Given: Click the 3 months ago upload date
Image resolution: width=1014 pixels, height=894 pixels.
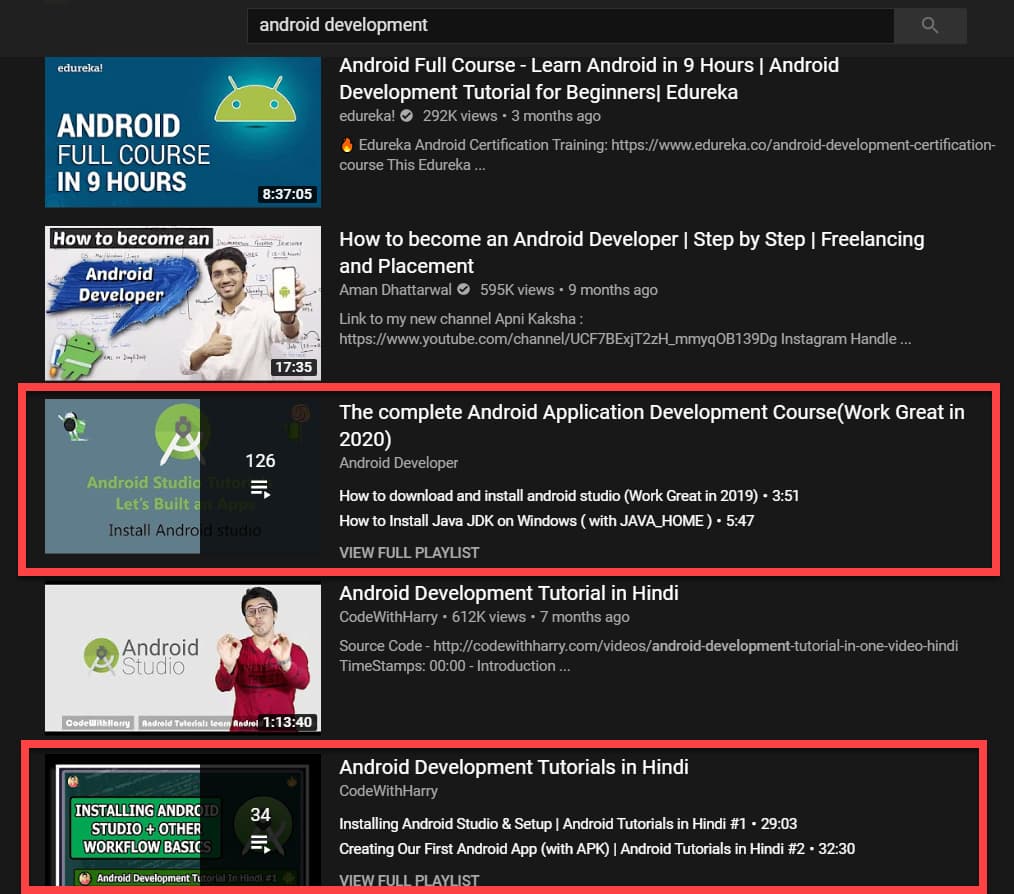Looking at the screenshot, I should click(x=556, y=116).
